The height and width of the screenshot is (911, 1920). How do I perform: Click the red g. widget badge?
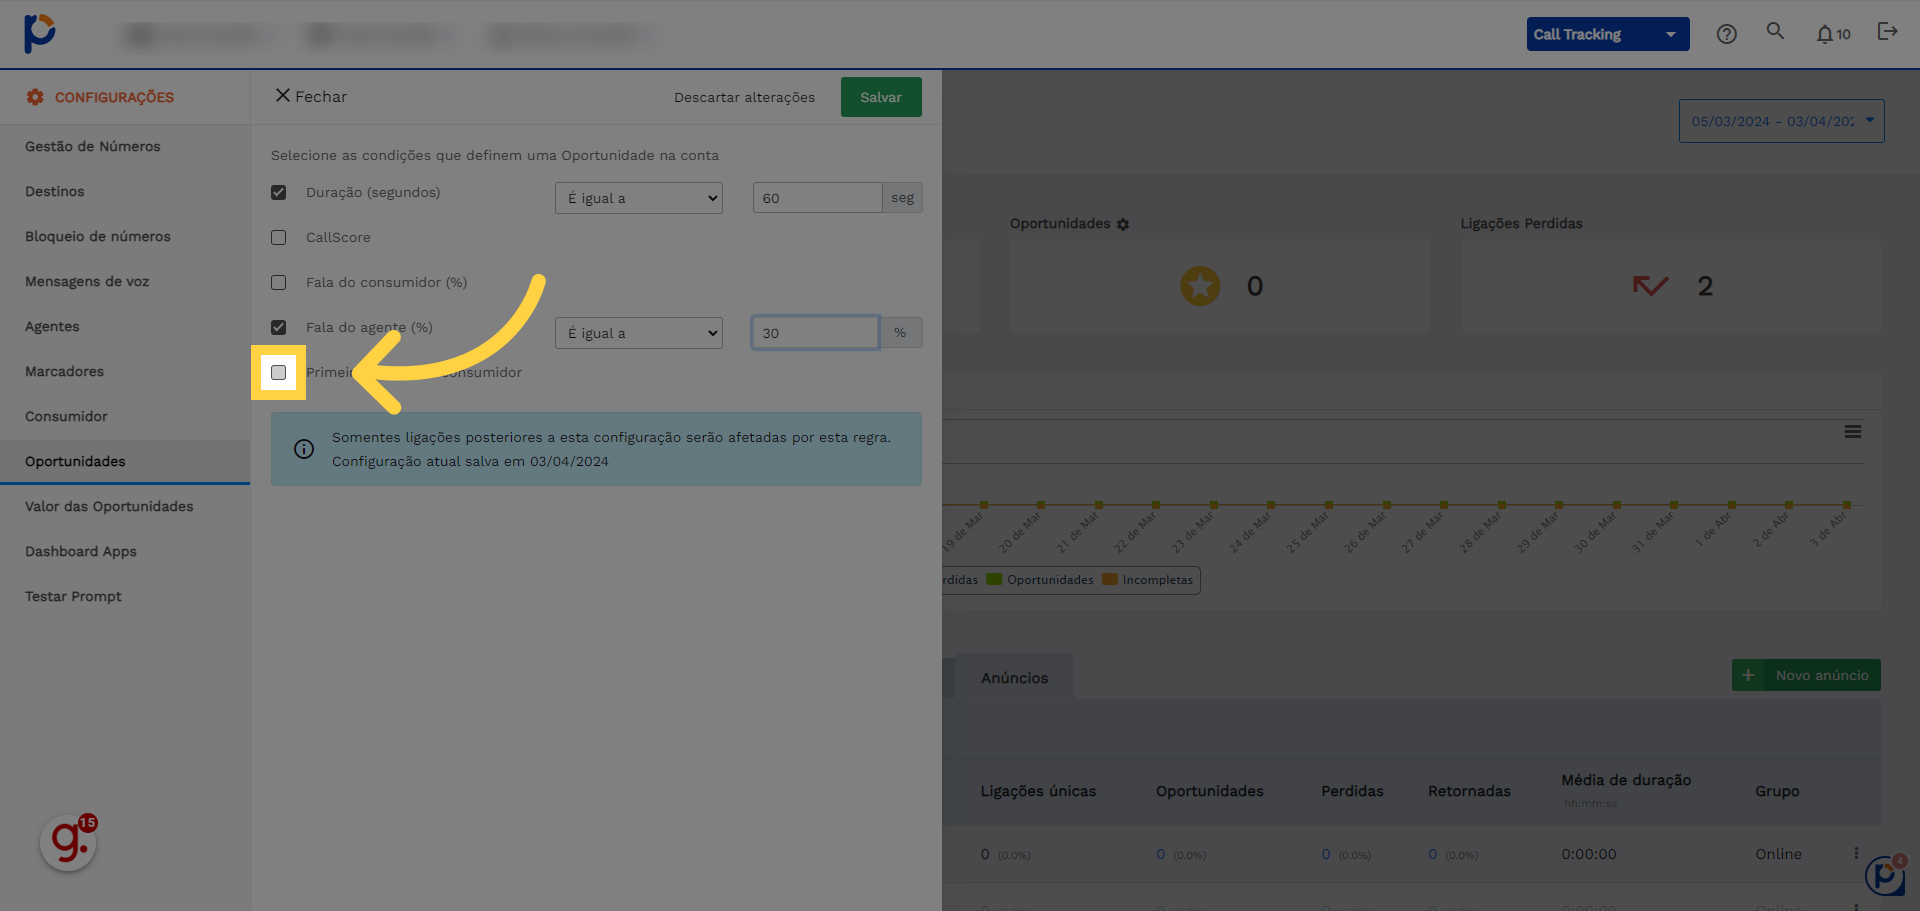coord(68,843)
